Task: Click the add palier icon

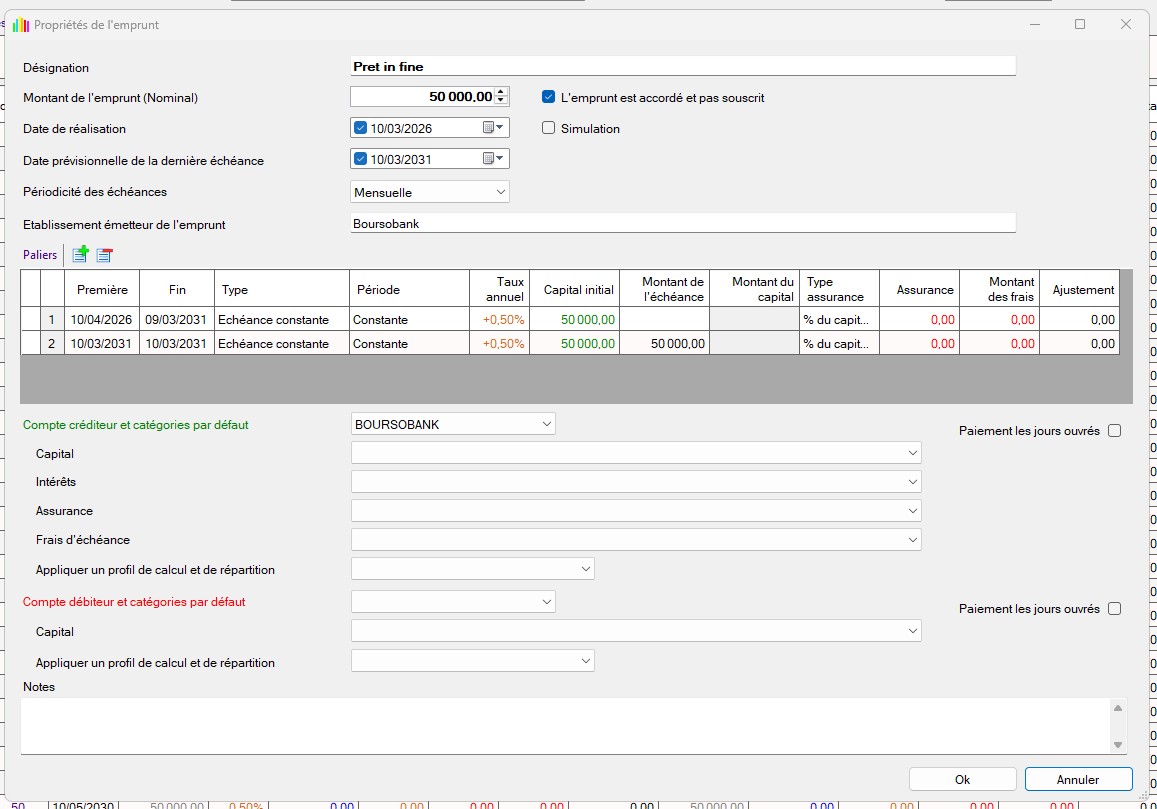Action: click(80, 255)
